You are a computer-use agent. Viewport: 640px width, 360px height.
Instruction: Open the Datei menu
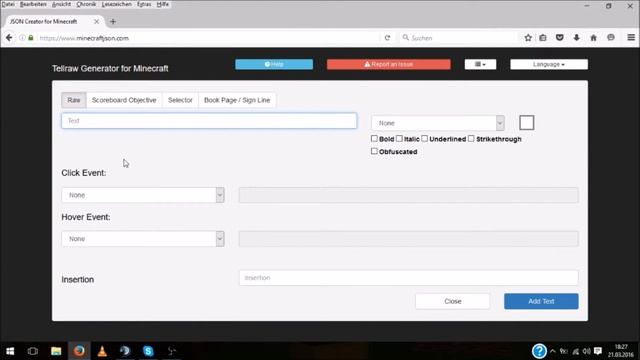[8, 4]
